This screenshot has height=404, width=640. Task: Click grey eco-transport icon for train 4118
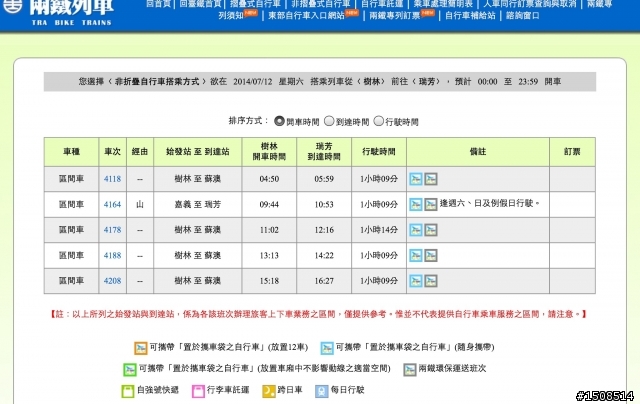(x=431, y=179)
